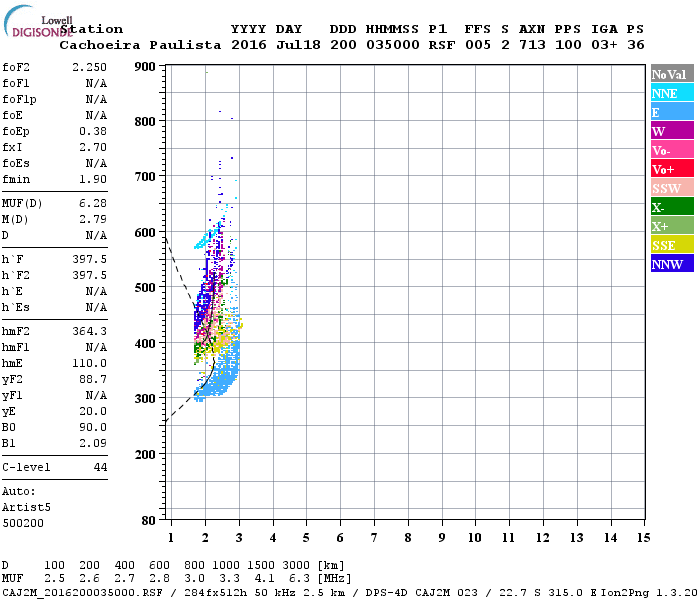Image resolution: width=700 pixels, height=600 pixels.
Task: Click the M(D) value 2.79
Action: [x=93, y=219]
